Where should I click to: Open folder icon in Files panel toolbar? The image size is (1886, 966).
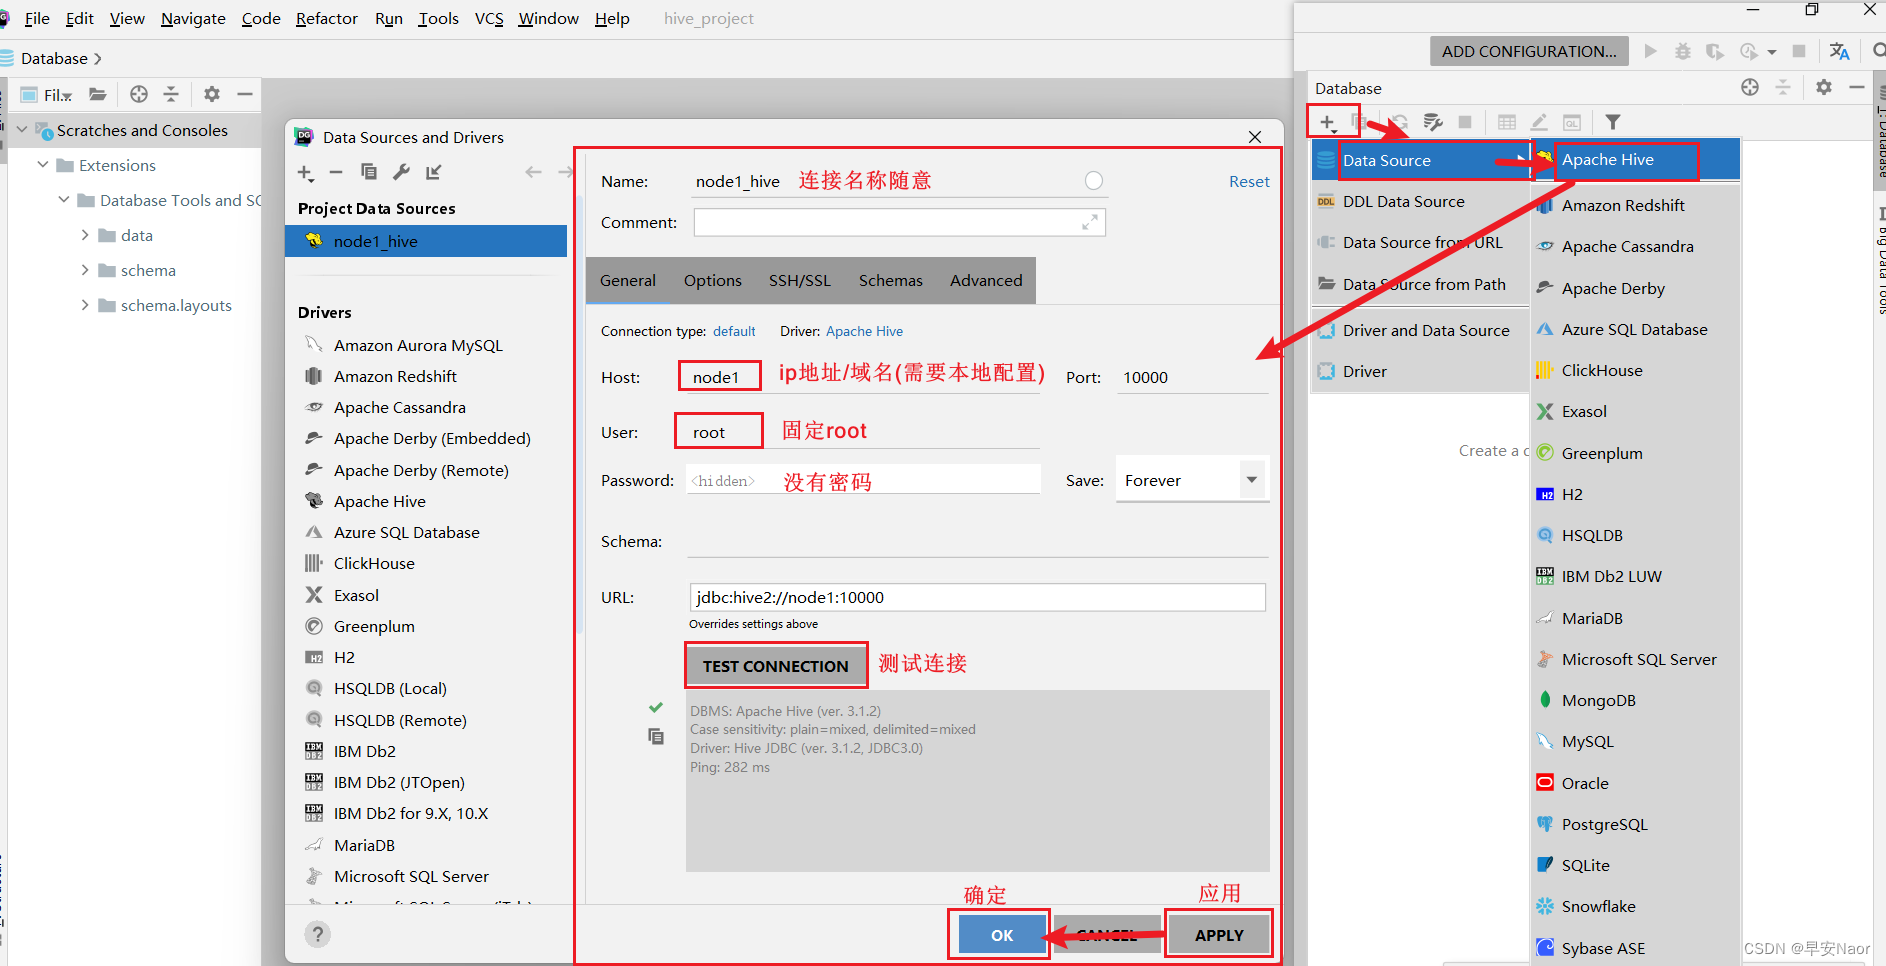tap(97, 94)
